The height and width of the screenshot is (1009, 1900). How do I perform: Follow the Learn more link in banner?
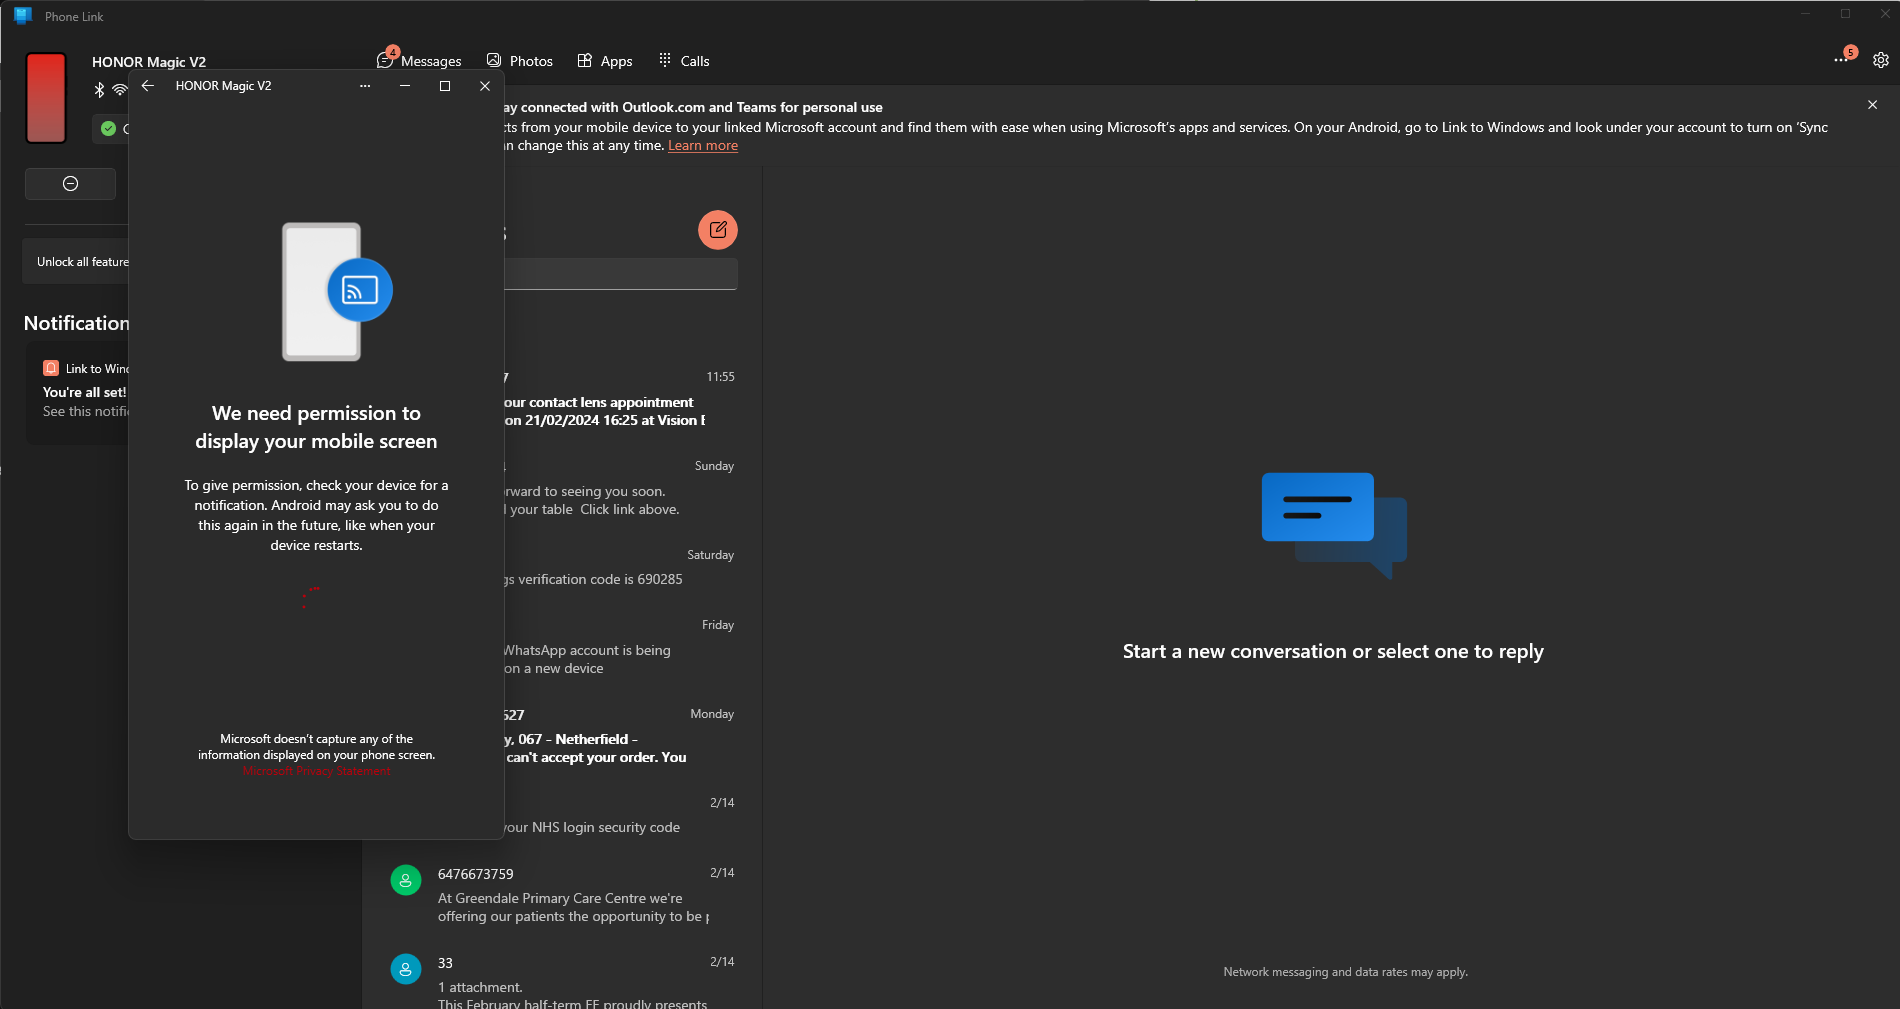tap(703, 146)
